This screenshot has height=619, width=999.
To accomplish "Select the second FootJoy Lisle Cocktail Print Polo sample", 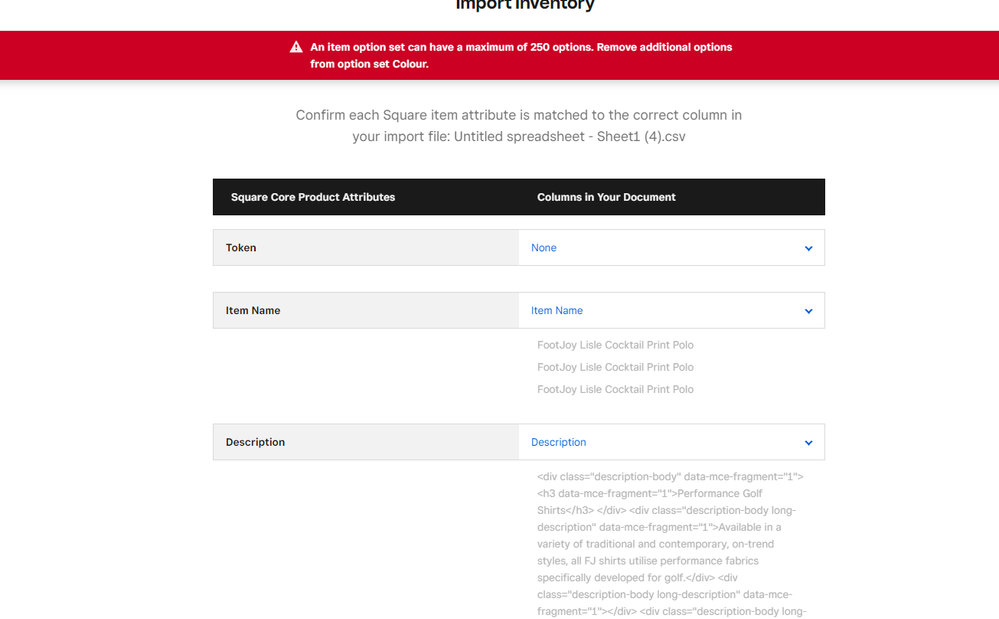I will [615, 367].
